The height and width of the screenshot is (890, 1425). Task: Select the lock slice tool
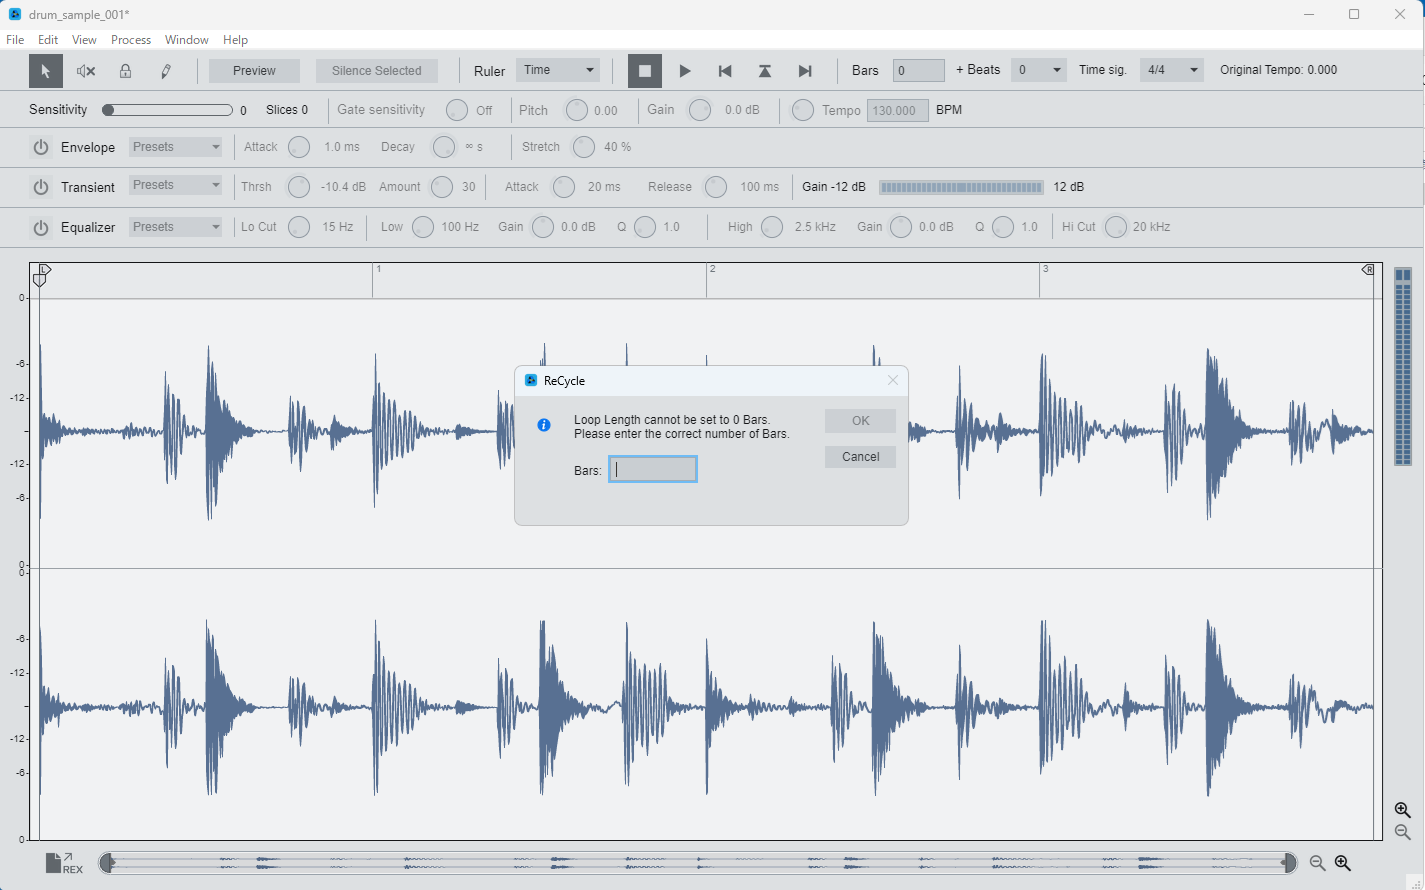pos(125,71)
